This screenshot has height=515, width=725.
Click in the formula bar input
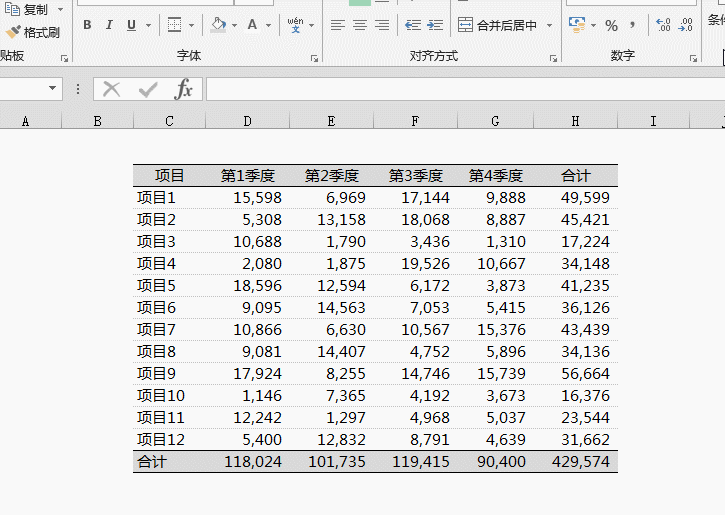pyautogui.click(x=465, y=89)
